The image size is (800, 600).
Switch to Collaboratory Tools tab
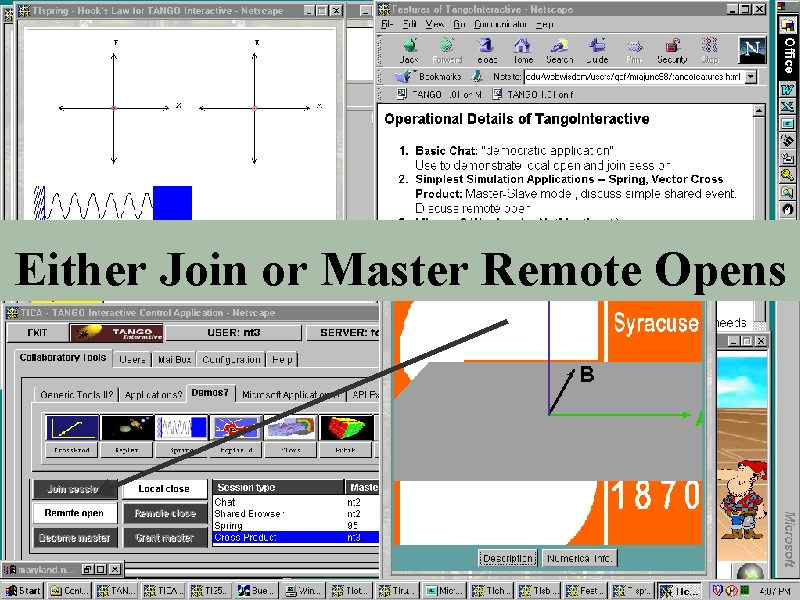[x=62, y=358]
